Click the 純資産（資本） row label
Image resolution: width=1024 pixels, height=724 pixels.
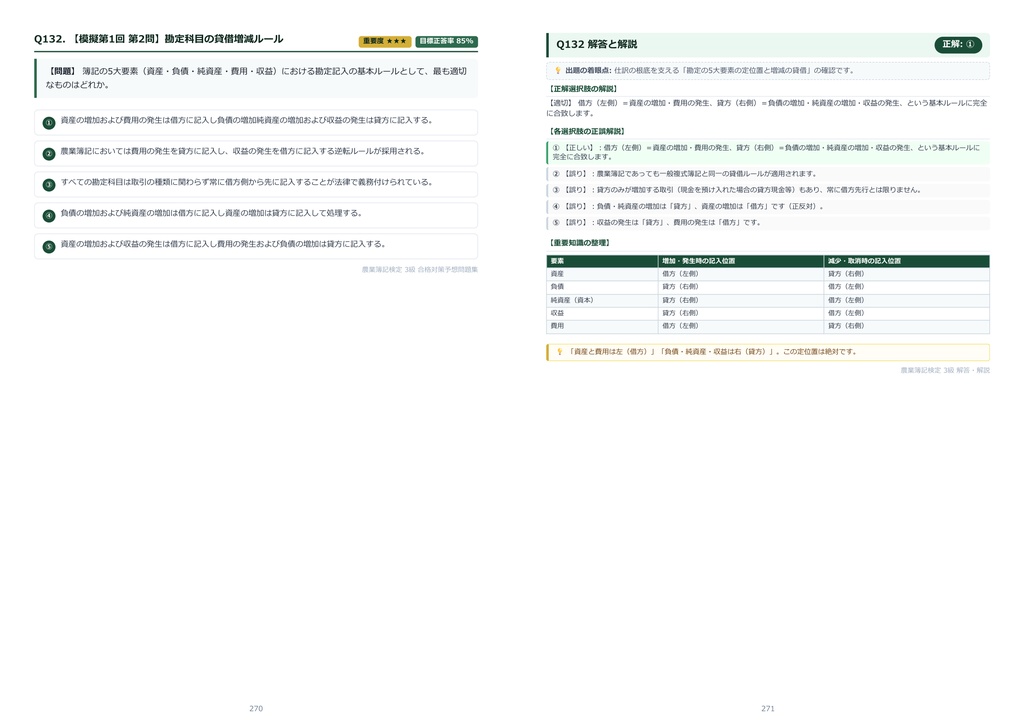tap(572, 300)
